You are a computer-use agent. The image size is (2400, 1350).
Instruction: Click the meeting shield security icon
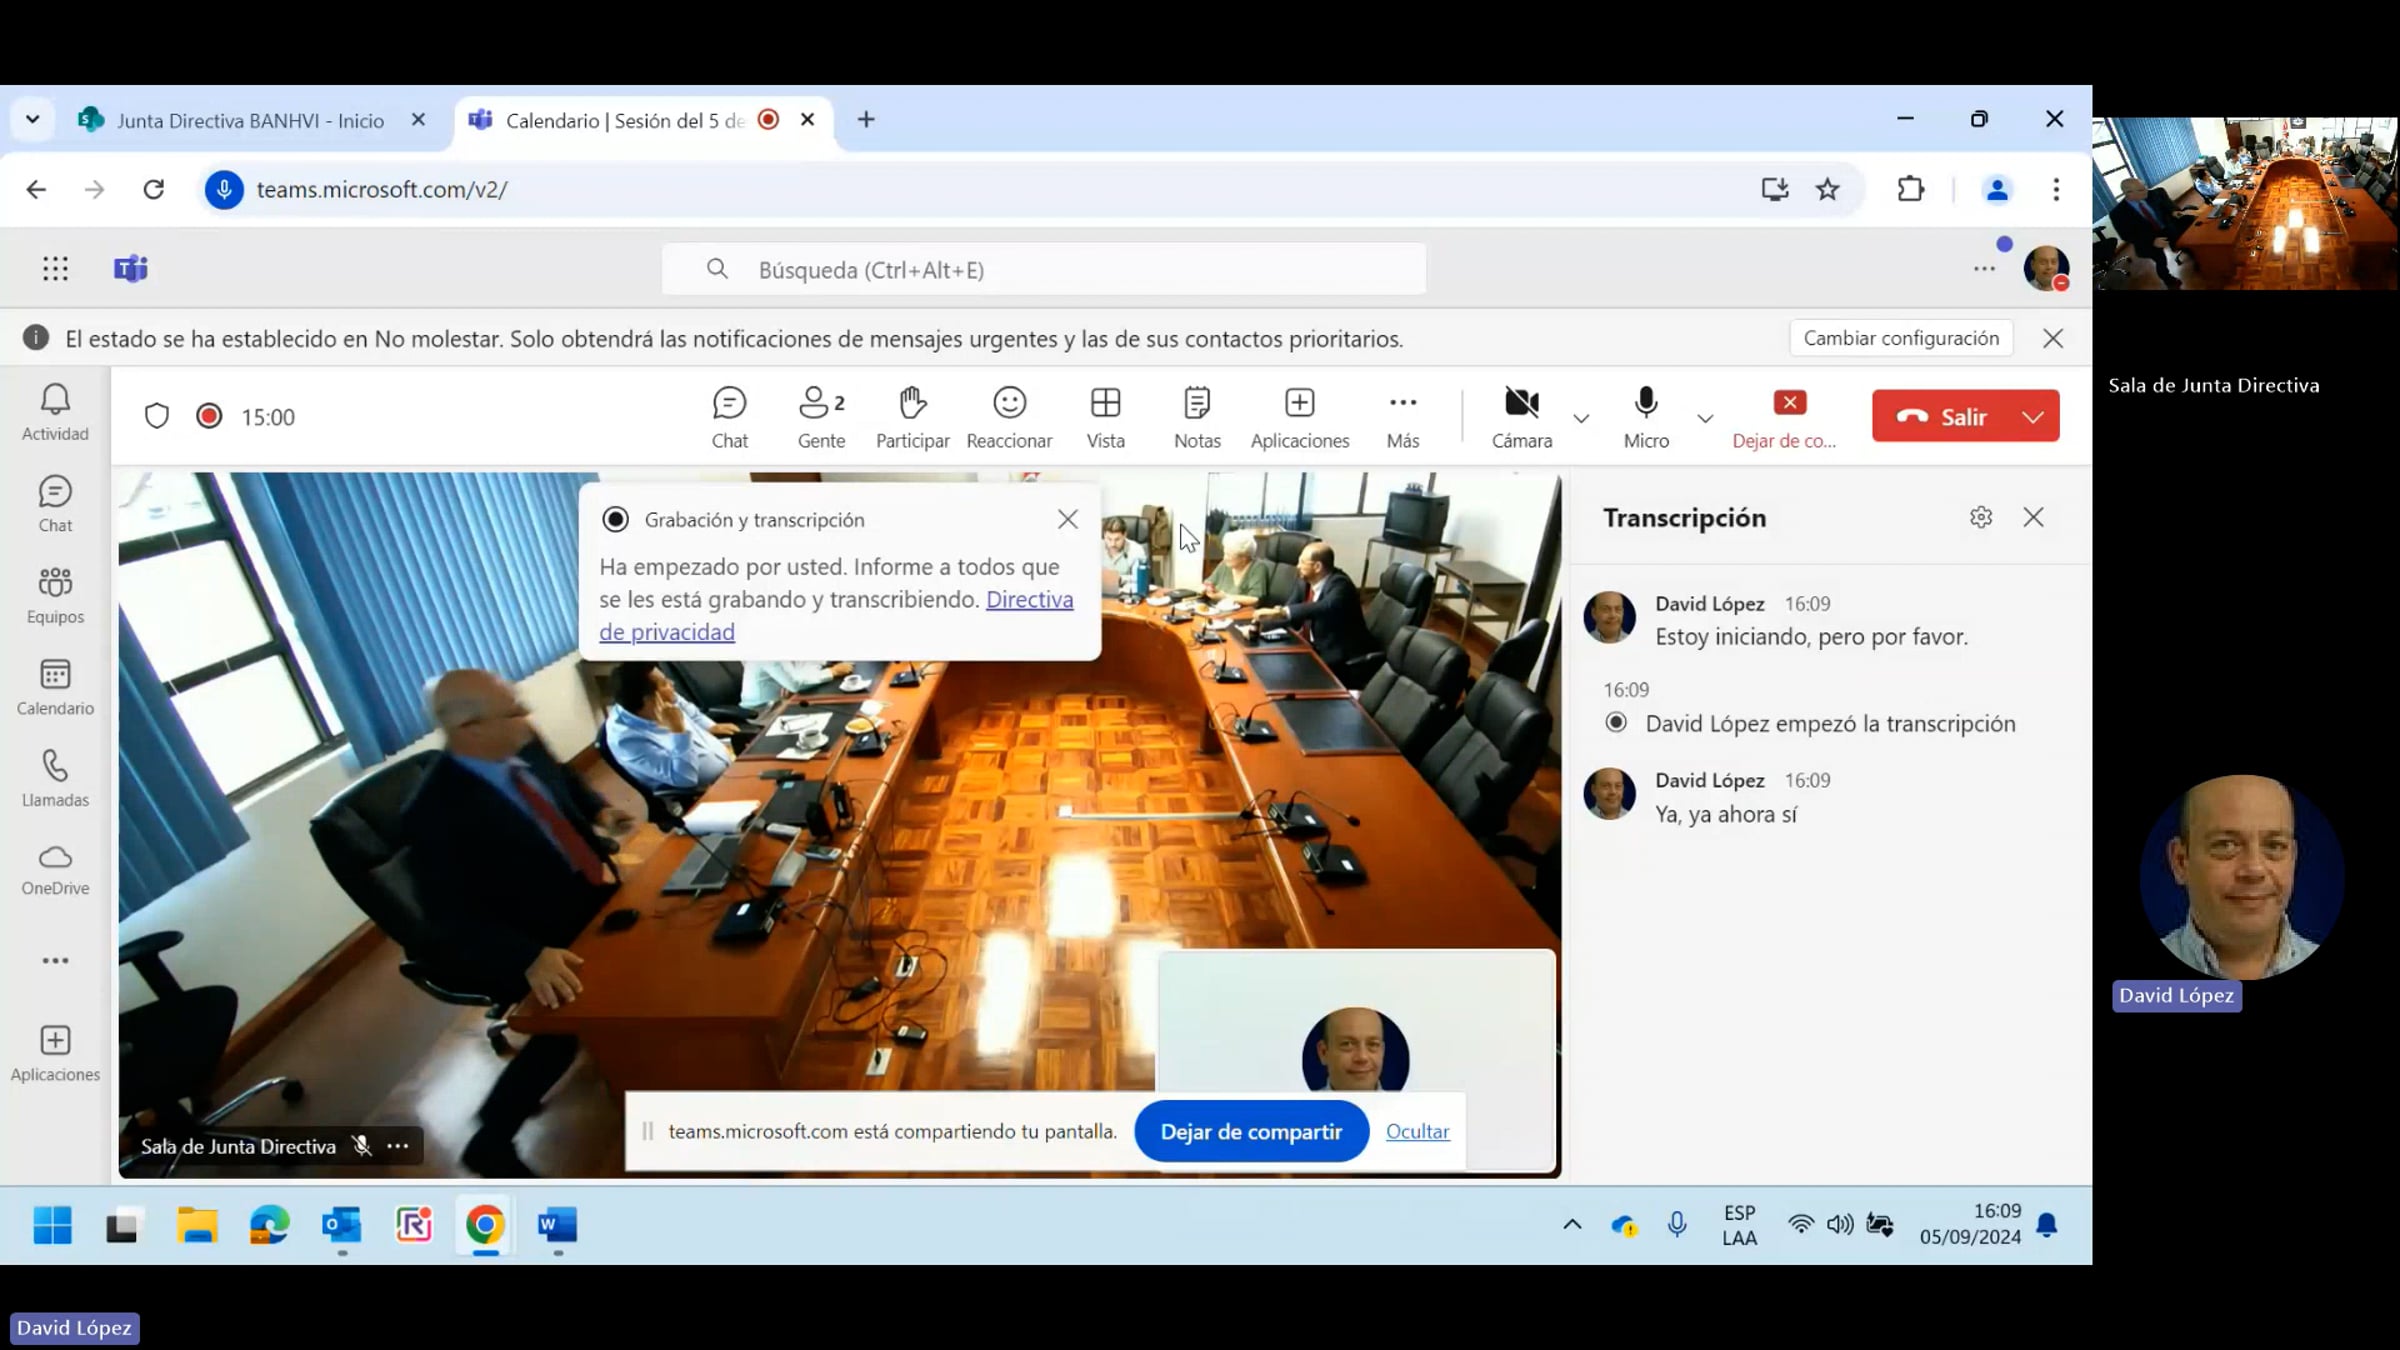(157, 416)
